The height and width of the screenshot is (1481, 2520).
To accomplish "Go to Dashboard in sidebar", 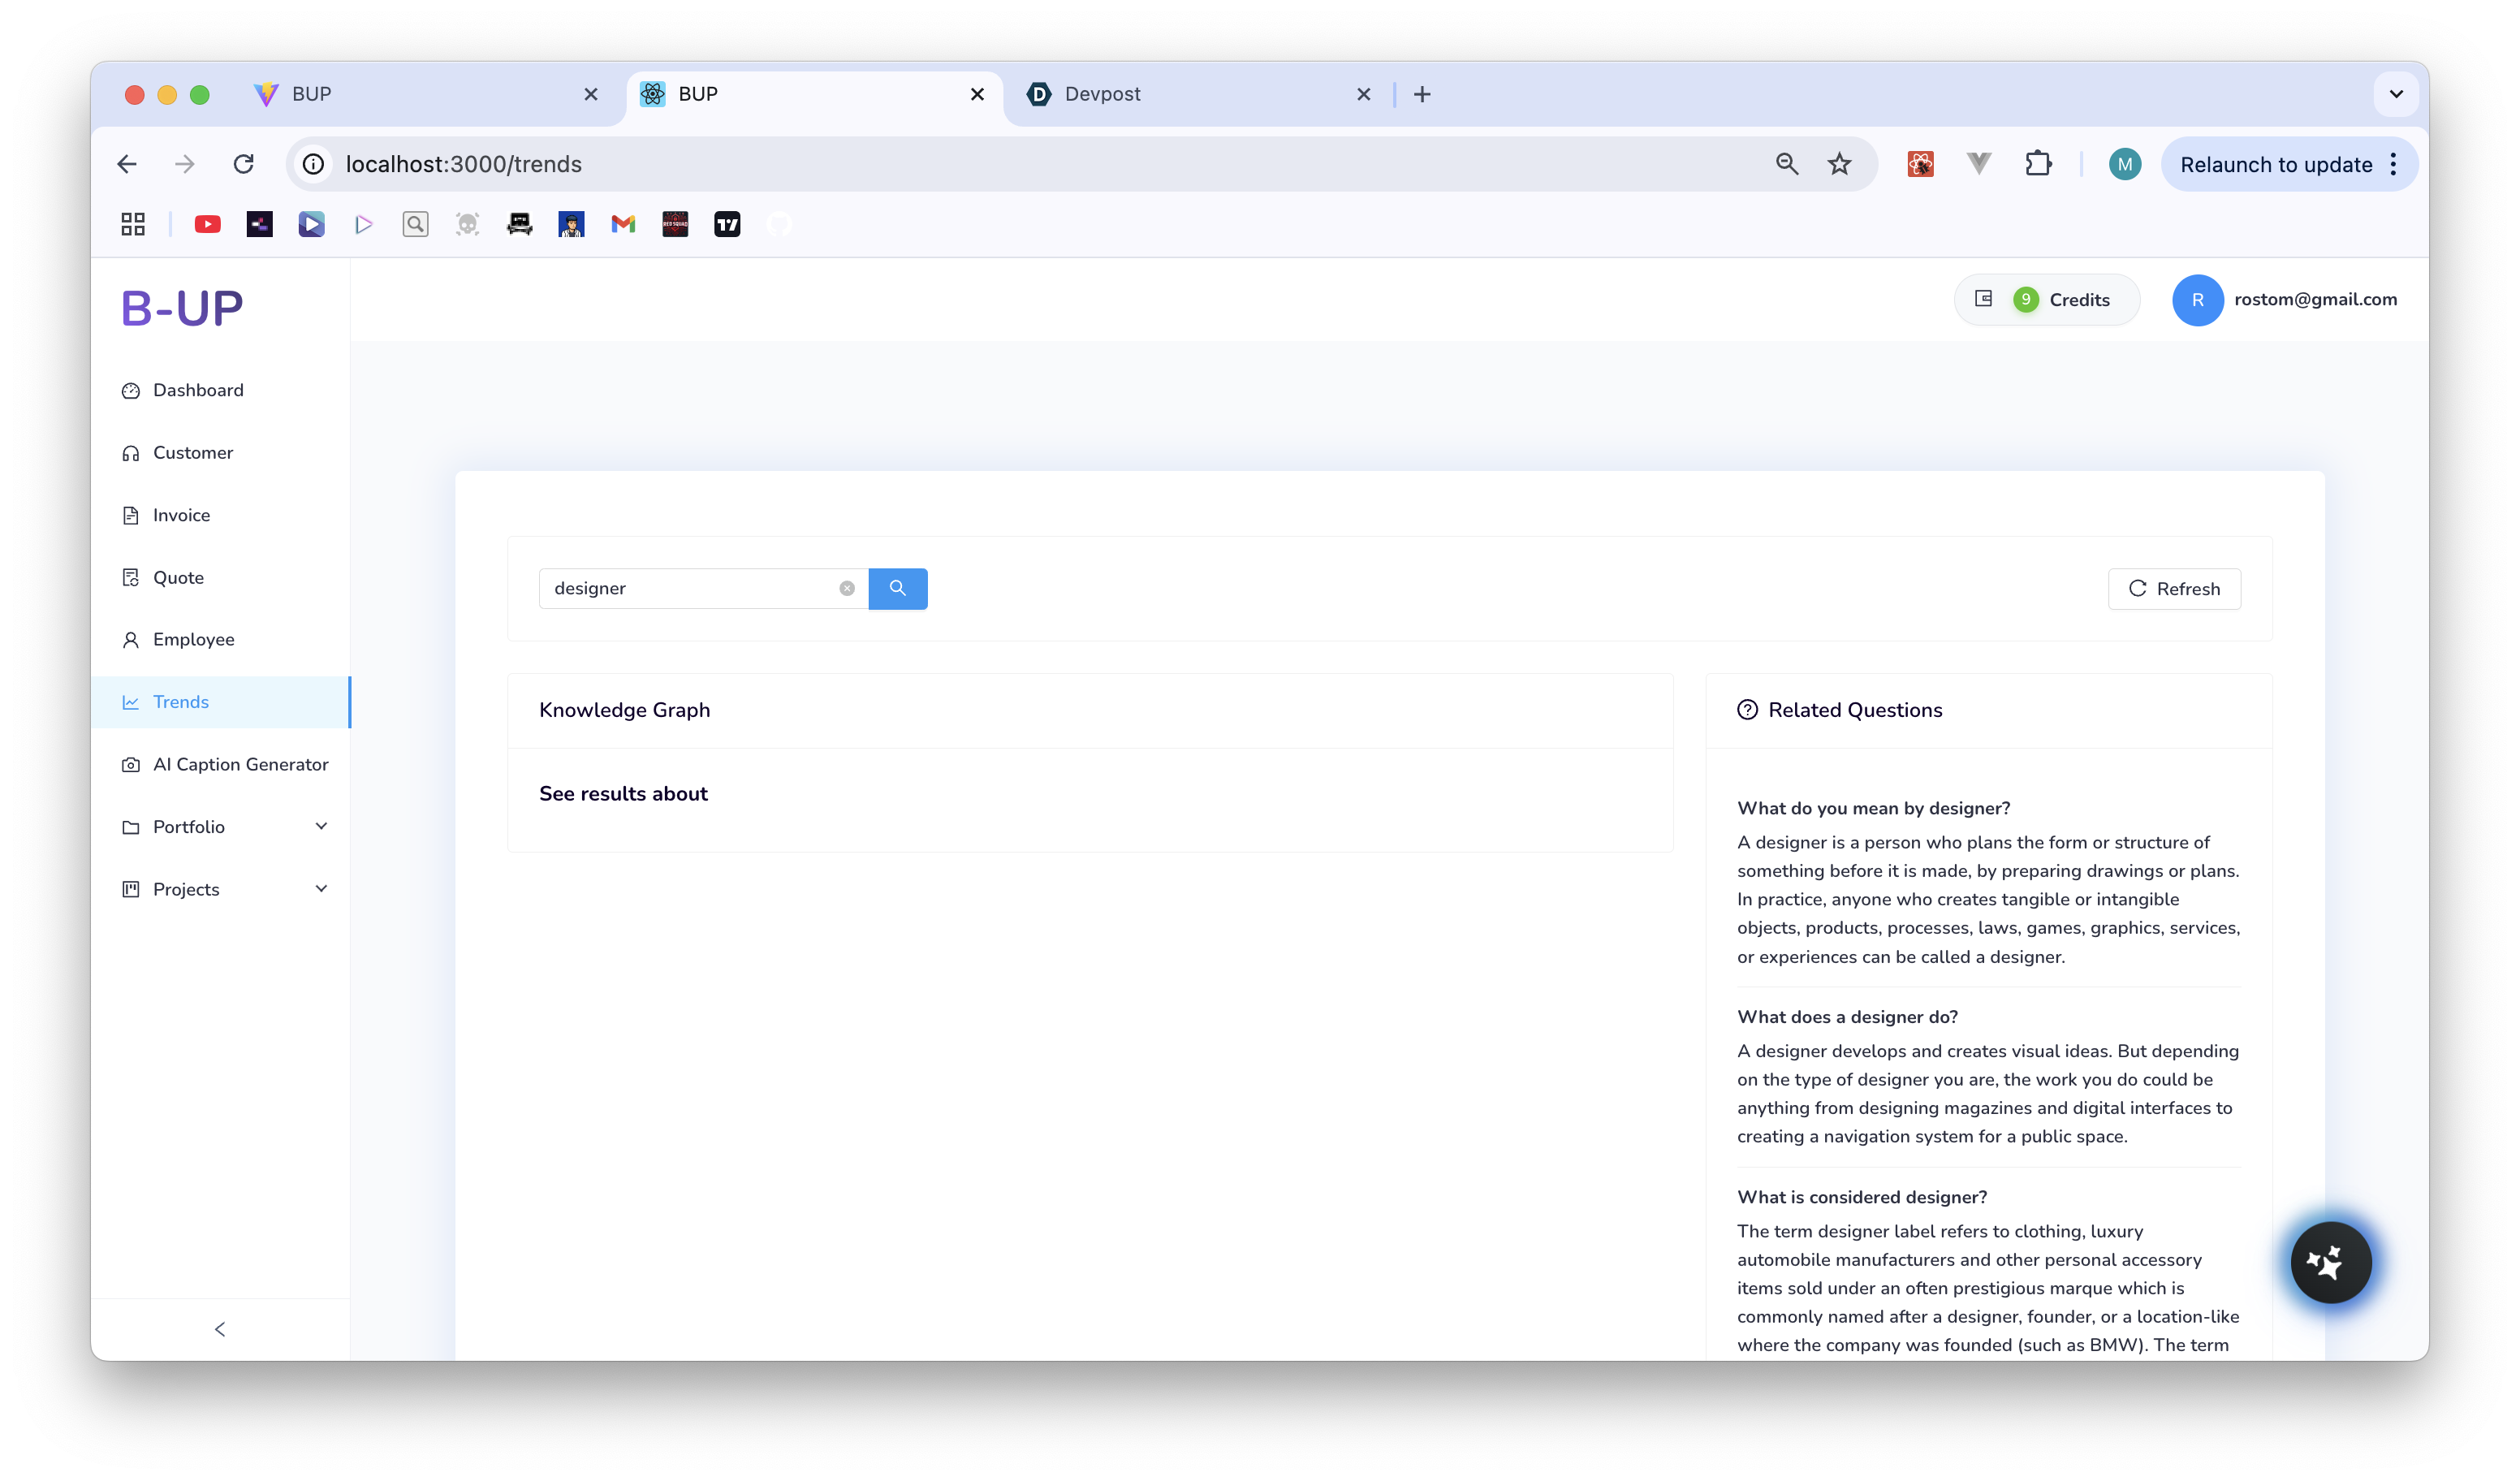I will [x=198, y=390].
